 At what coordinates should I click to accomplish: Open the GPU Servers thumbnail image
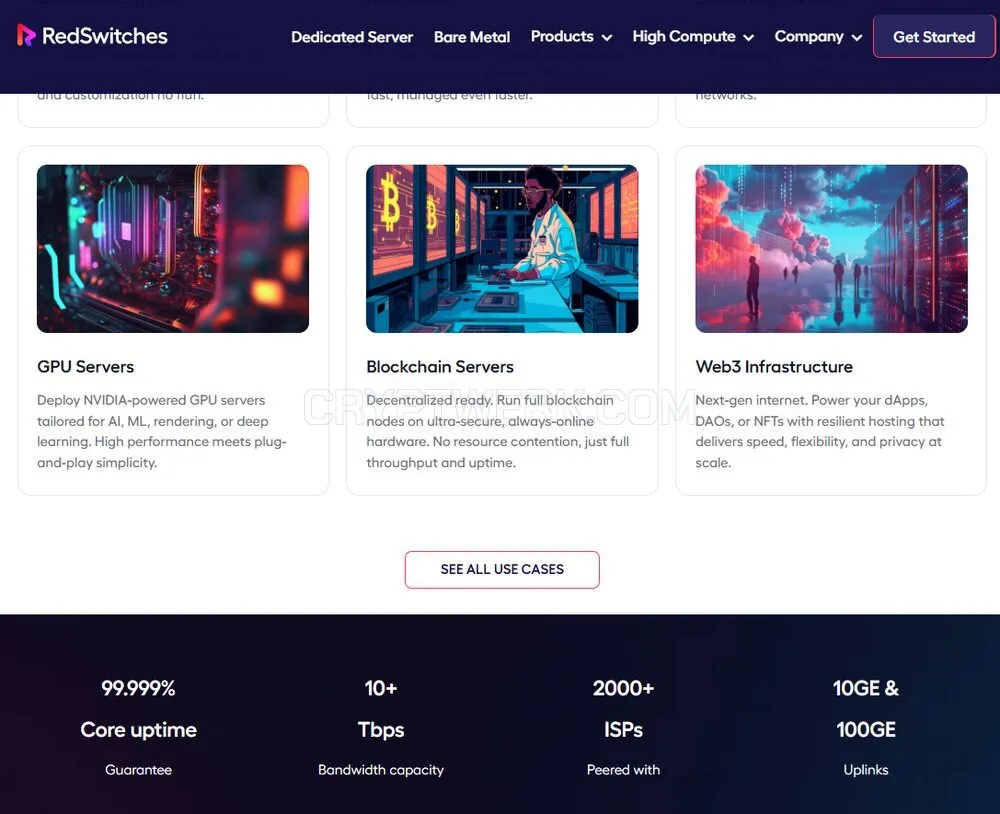(x=173, y=248)
